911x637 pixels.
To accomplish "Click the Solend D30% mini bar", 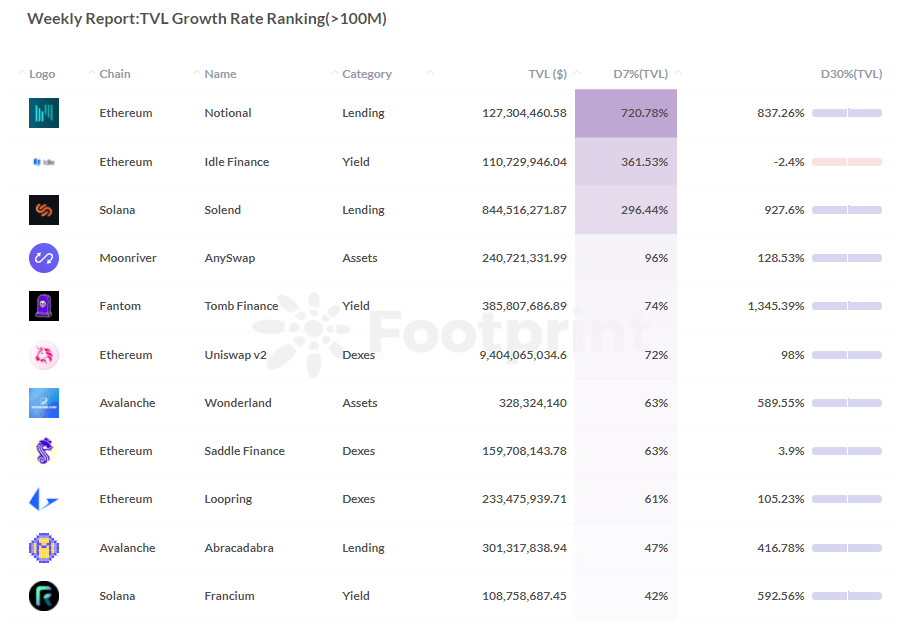I will (x=847, y=210).
